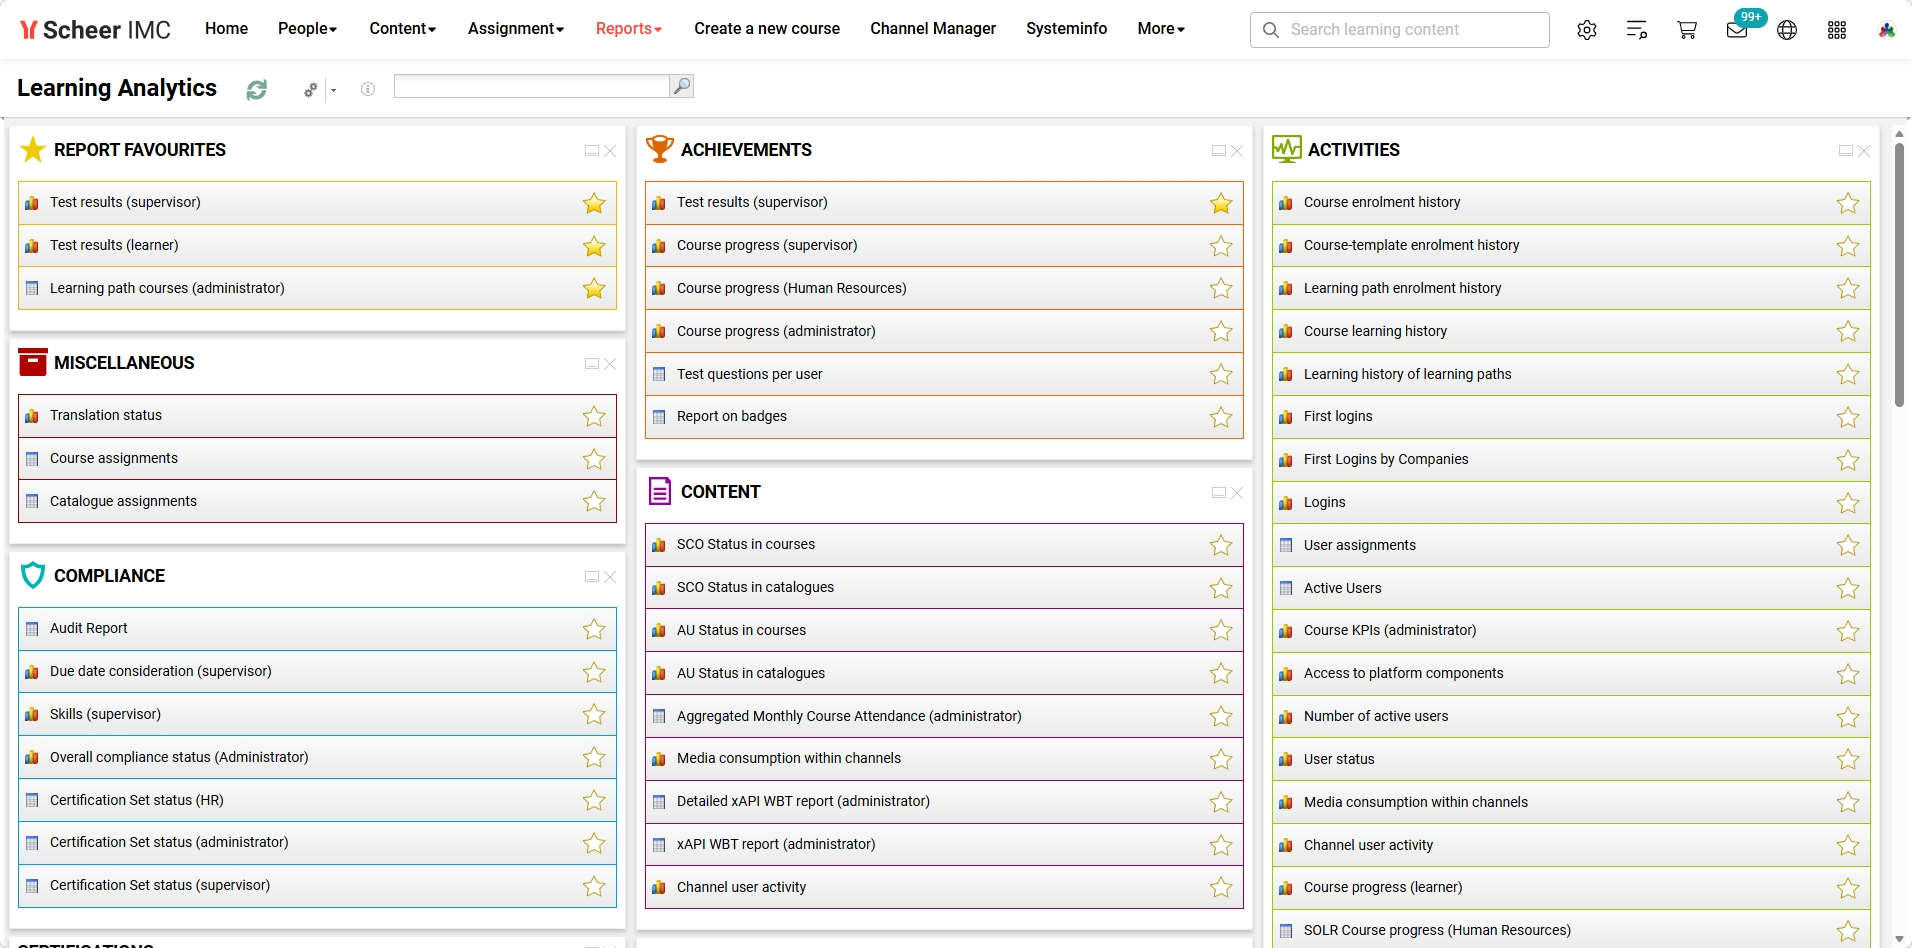This screenshot has width=1912, height=948.
Task: Unfavourite Learning path courses (administrator) star
Action: click(x=594, y=289)
